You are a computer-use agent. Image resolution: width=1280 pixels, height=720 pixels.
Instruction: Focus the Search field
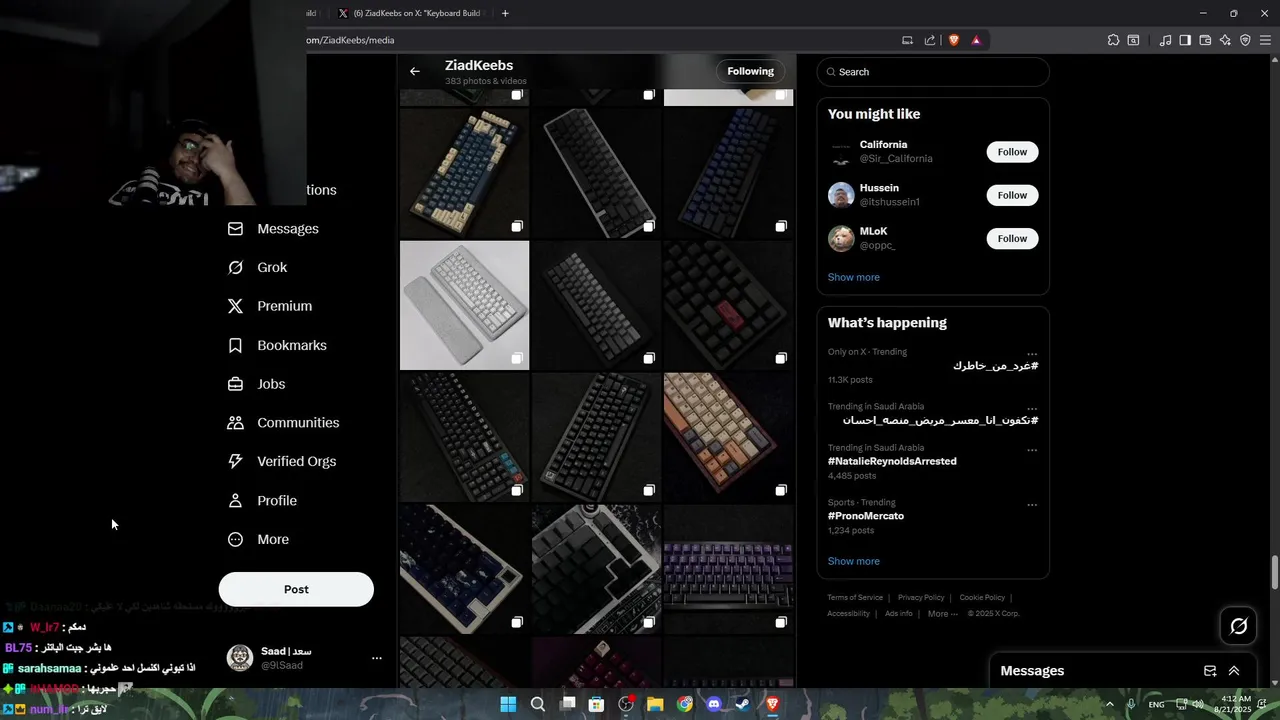(933, 72)
